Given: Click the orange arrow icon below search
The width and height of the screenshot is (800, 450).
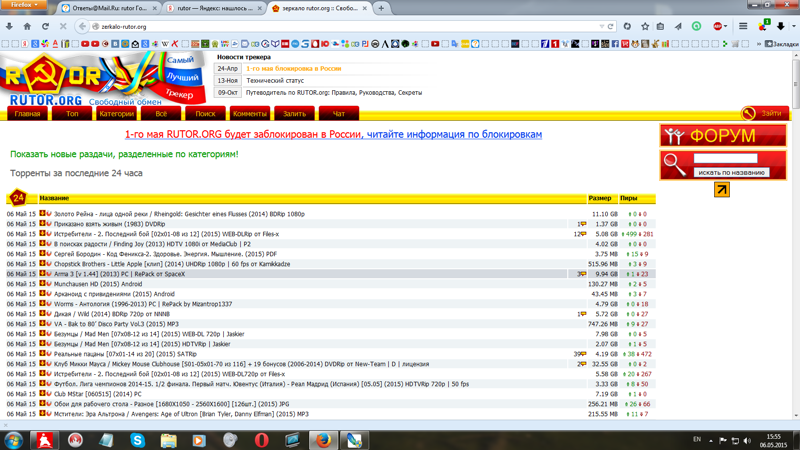Looking at the screenshot, I should [721, 190].
